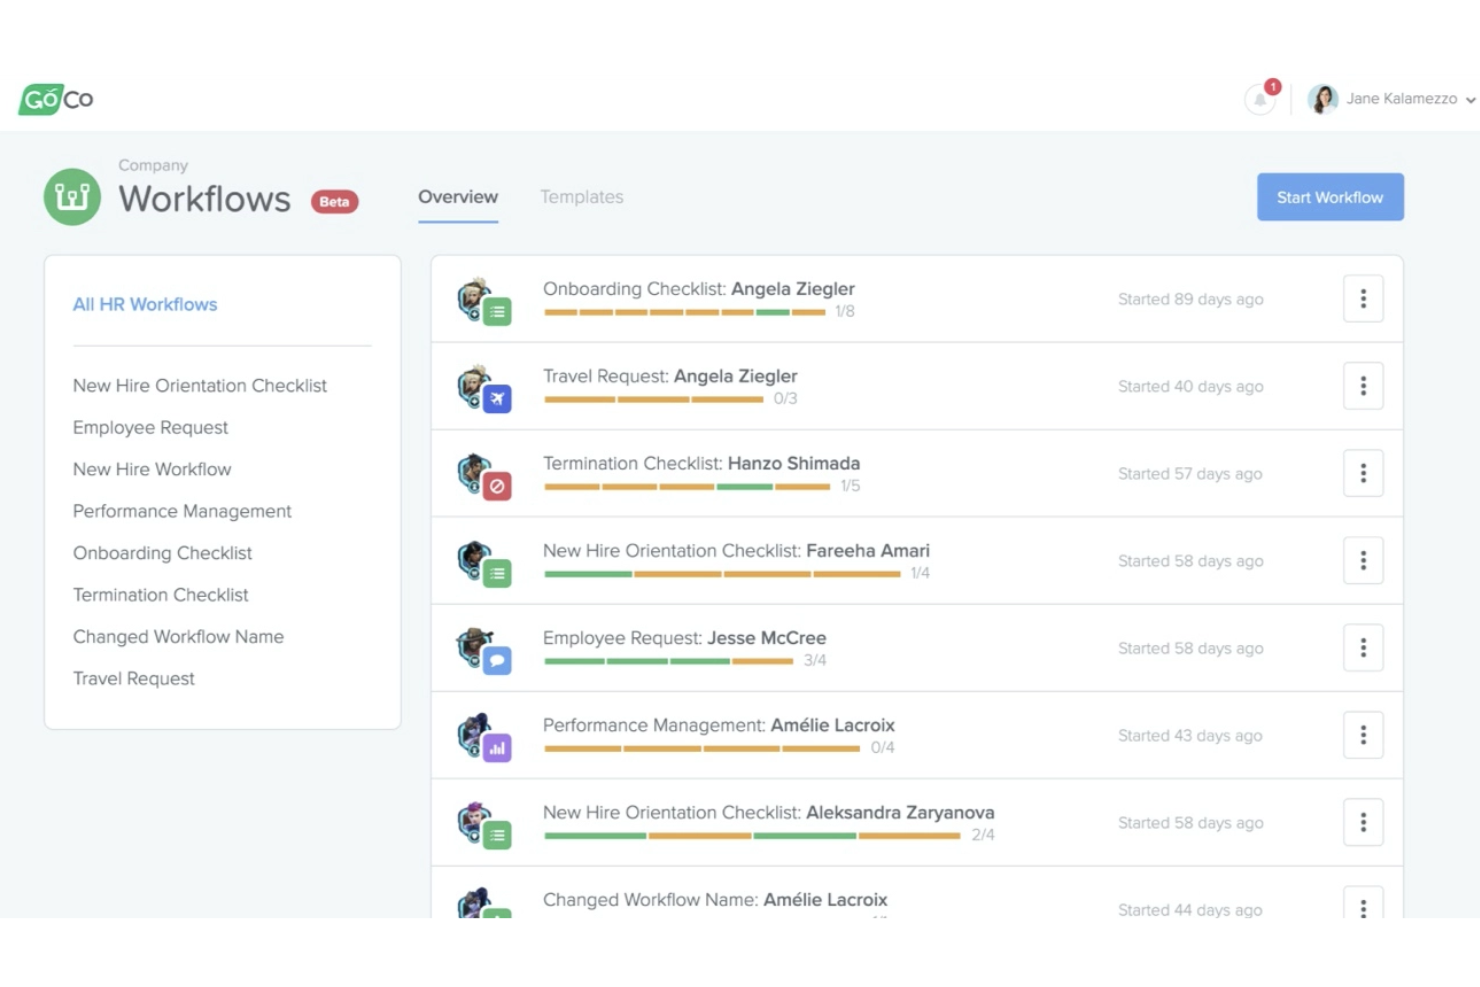Click the GoCo logo
This screenshot has width=1480, height=987.
click(x=56, y=99)
